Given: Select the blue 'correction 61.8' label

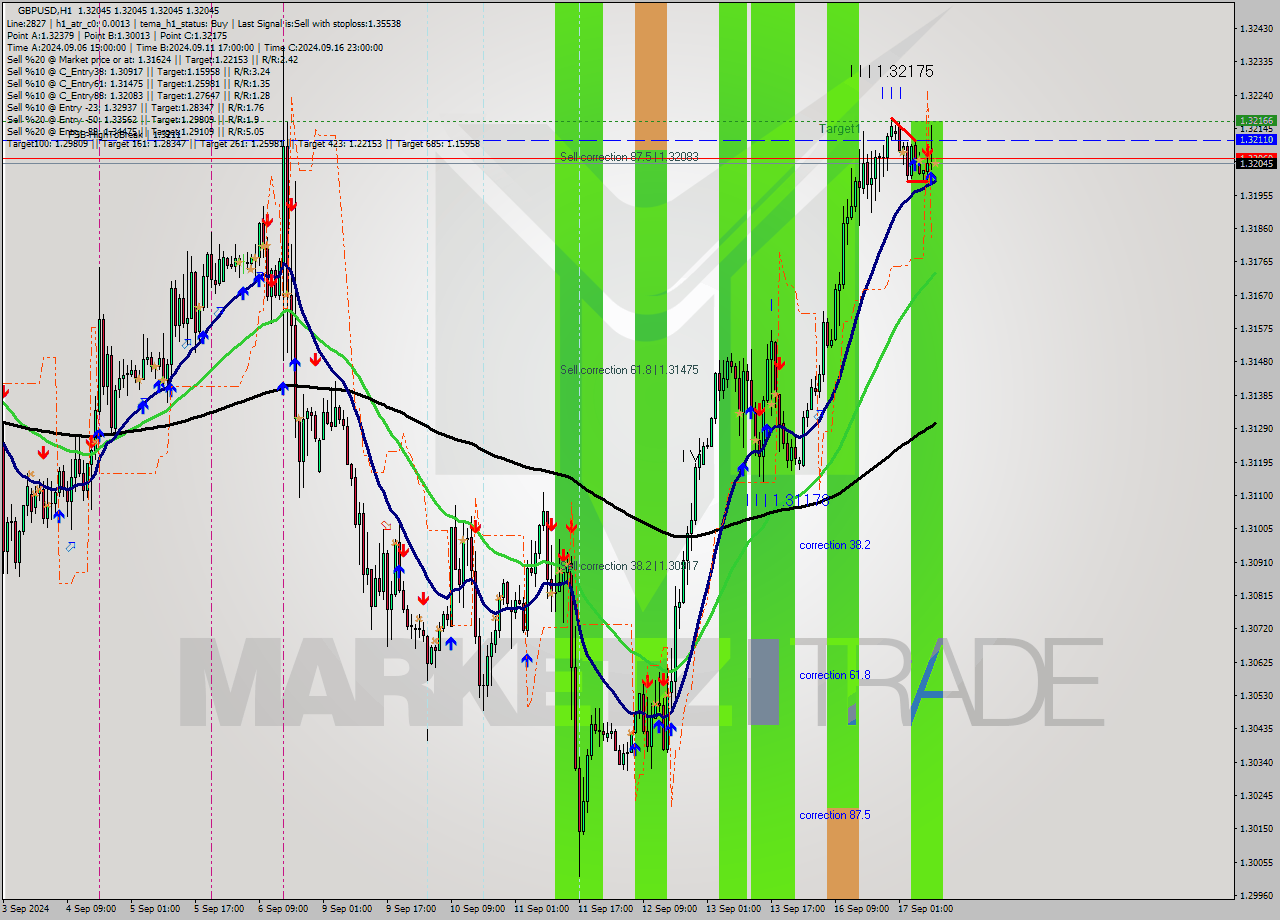Looking at the screenshot, I should pyautogui.click(x=835, y=675).
